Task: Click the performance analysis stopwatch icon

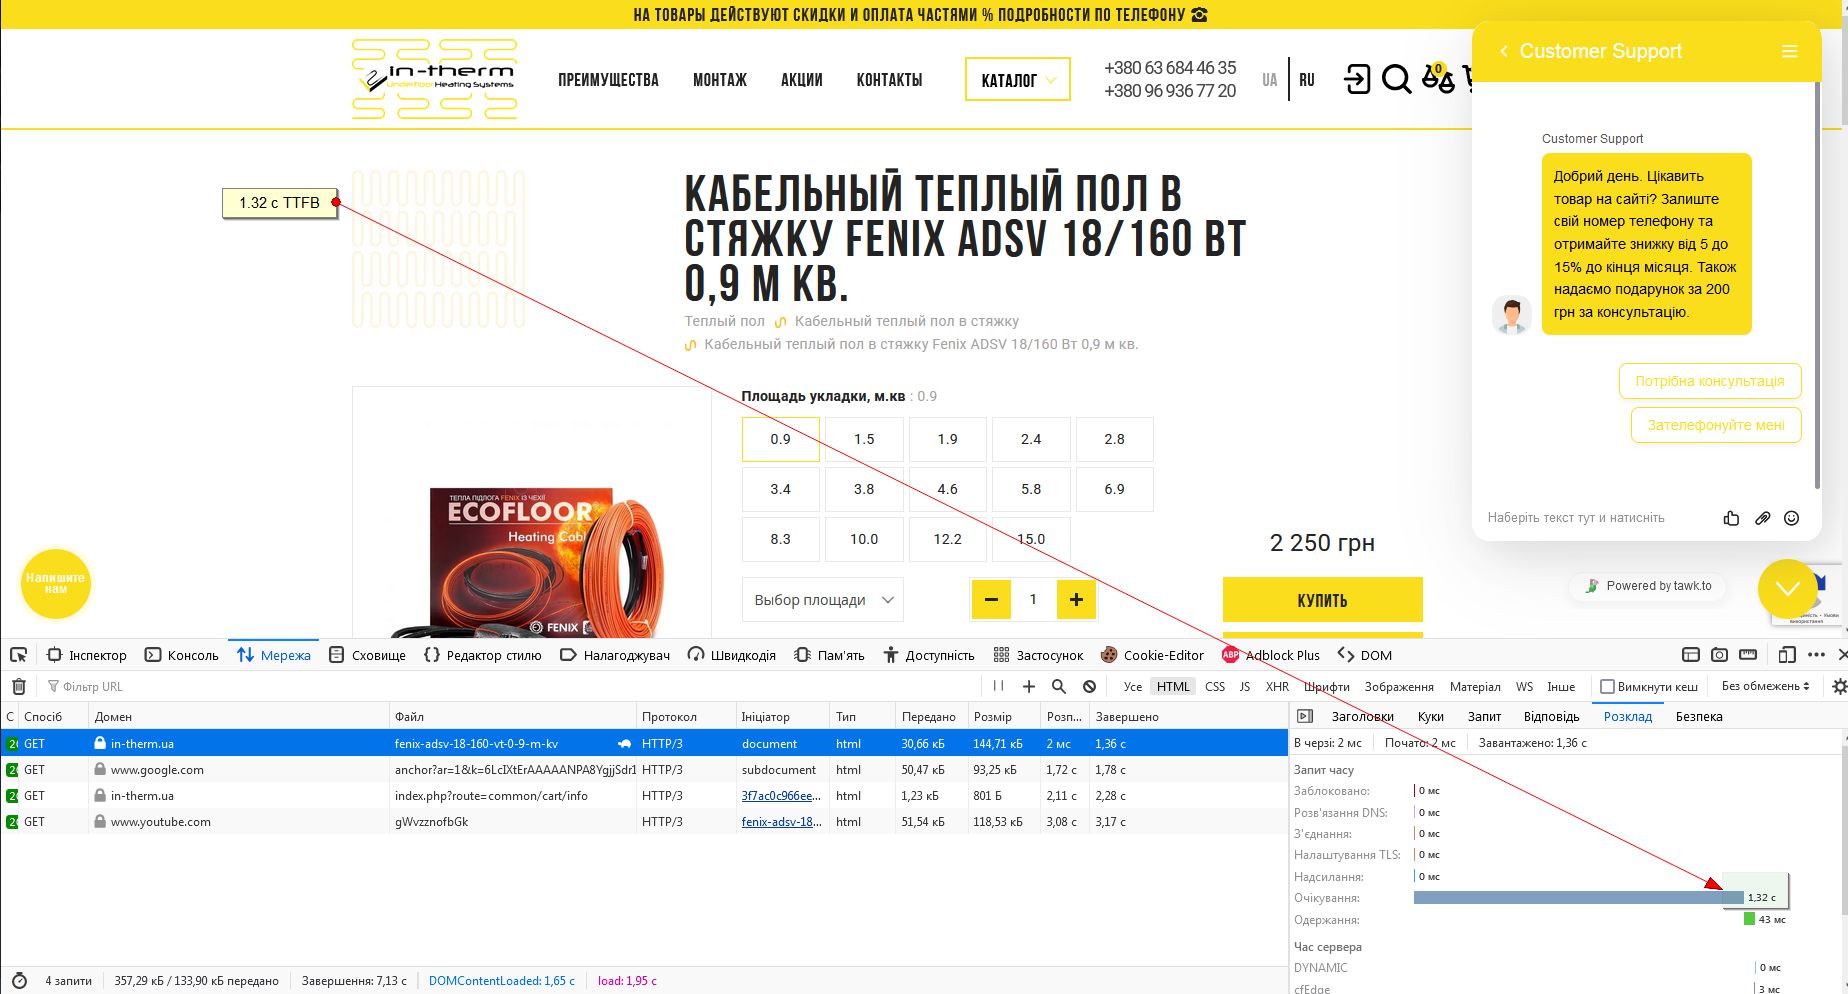Action: (x=19, y=981)
